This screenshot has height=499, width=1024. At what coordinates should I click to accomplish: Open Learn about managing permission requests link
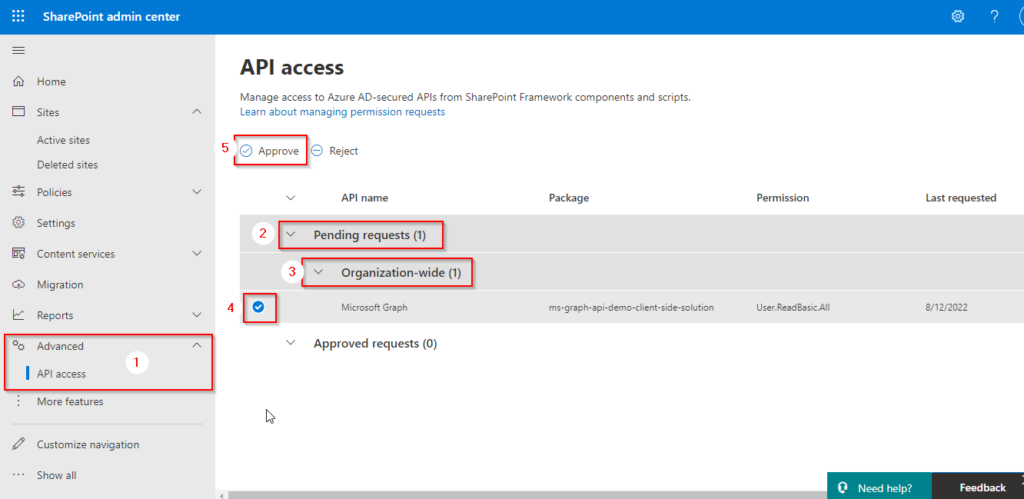click(342, 112)
